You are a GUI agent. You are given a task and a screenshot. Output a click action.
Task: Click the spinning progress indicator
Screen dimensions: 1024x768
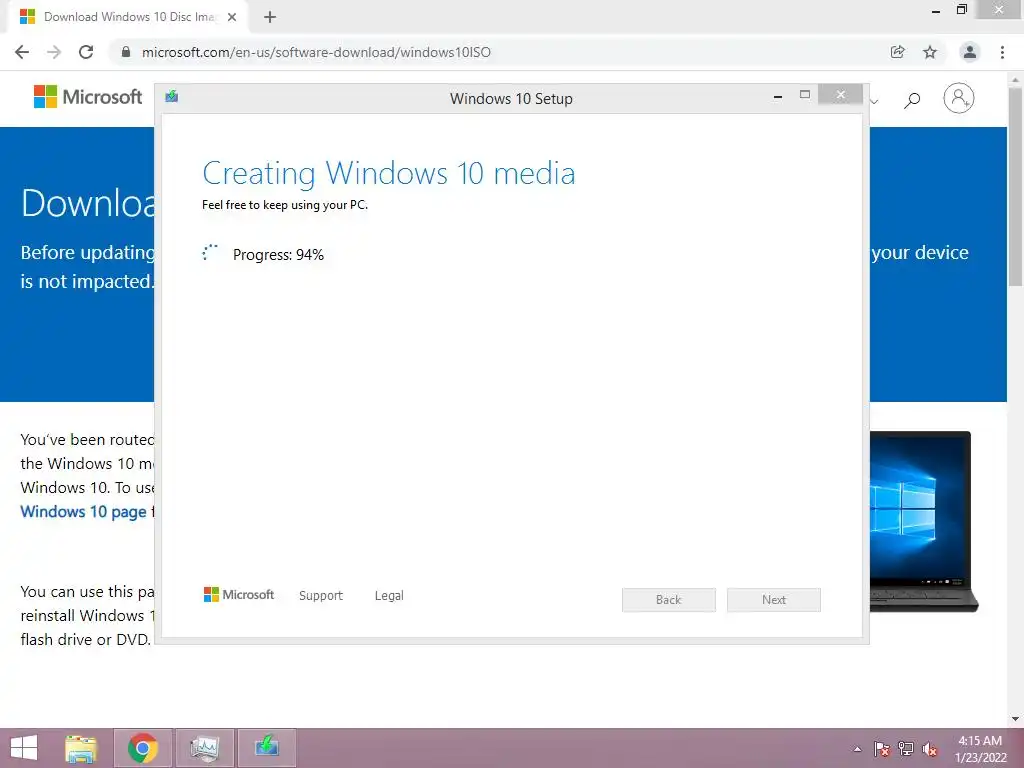(210, 253)
